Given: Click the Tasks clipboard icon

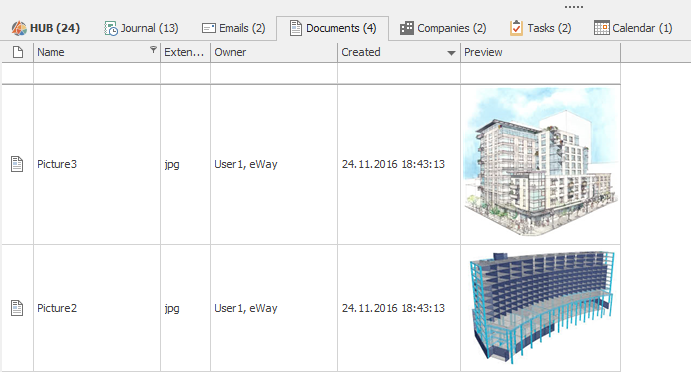Looking at the screenshot, I should (516, 28).
